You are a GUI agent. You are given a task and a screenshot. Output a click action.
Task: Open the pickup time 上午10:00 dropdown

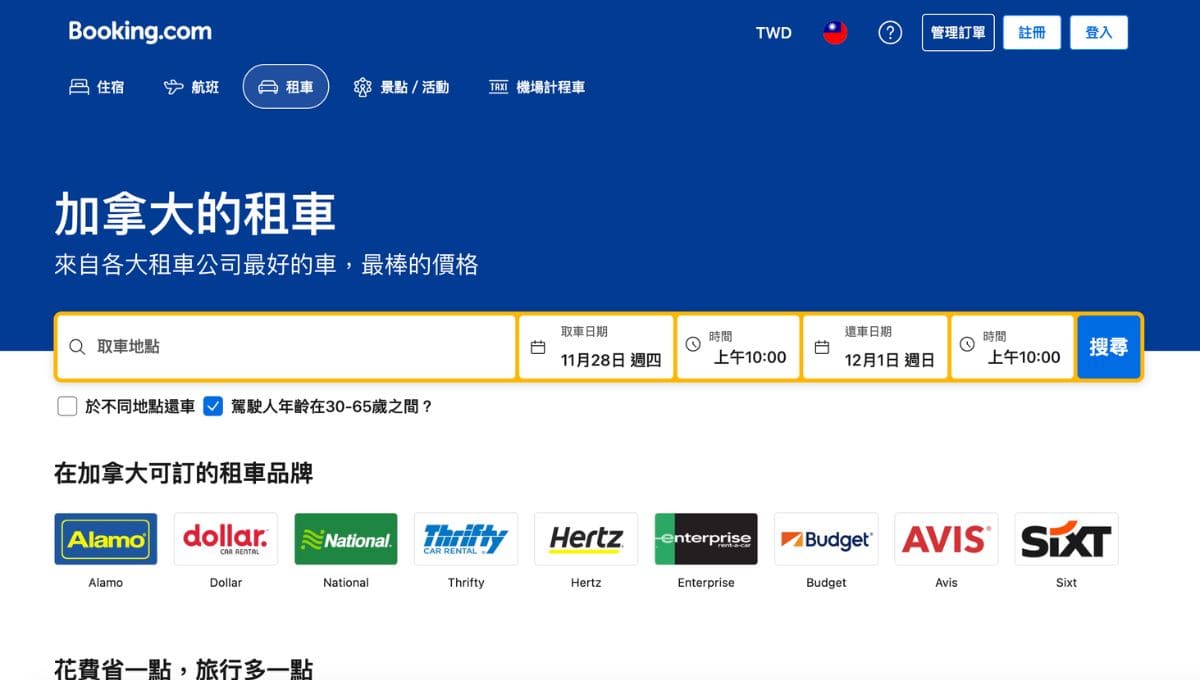pyautogui.click(x=738, y=347)
